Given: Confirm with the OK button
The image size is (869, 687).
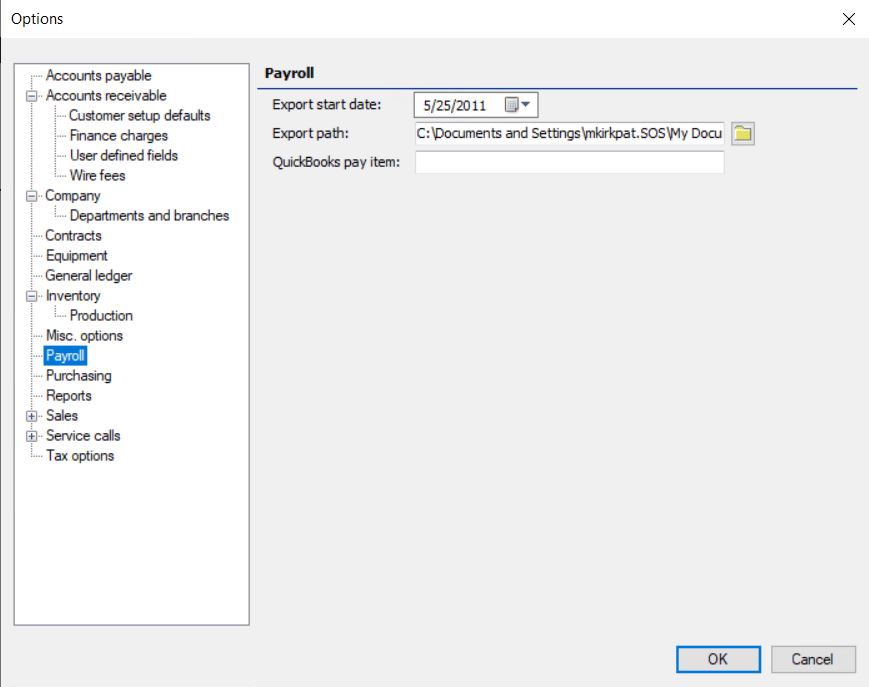Looking at the screenshot, I should 718,659.
